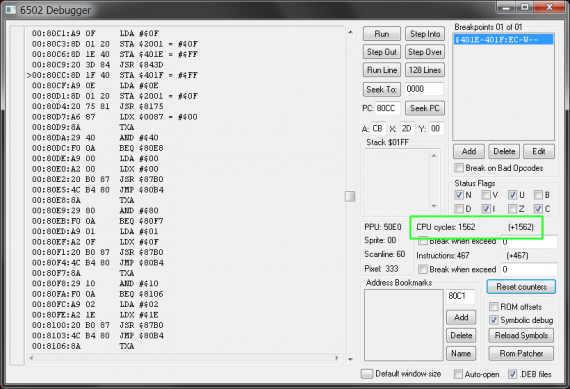Select line 00:80C1 LDA #$0F
The image size is (570, 389).
(x=95, y=33)
